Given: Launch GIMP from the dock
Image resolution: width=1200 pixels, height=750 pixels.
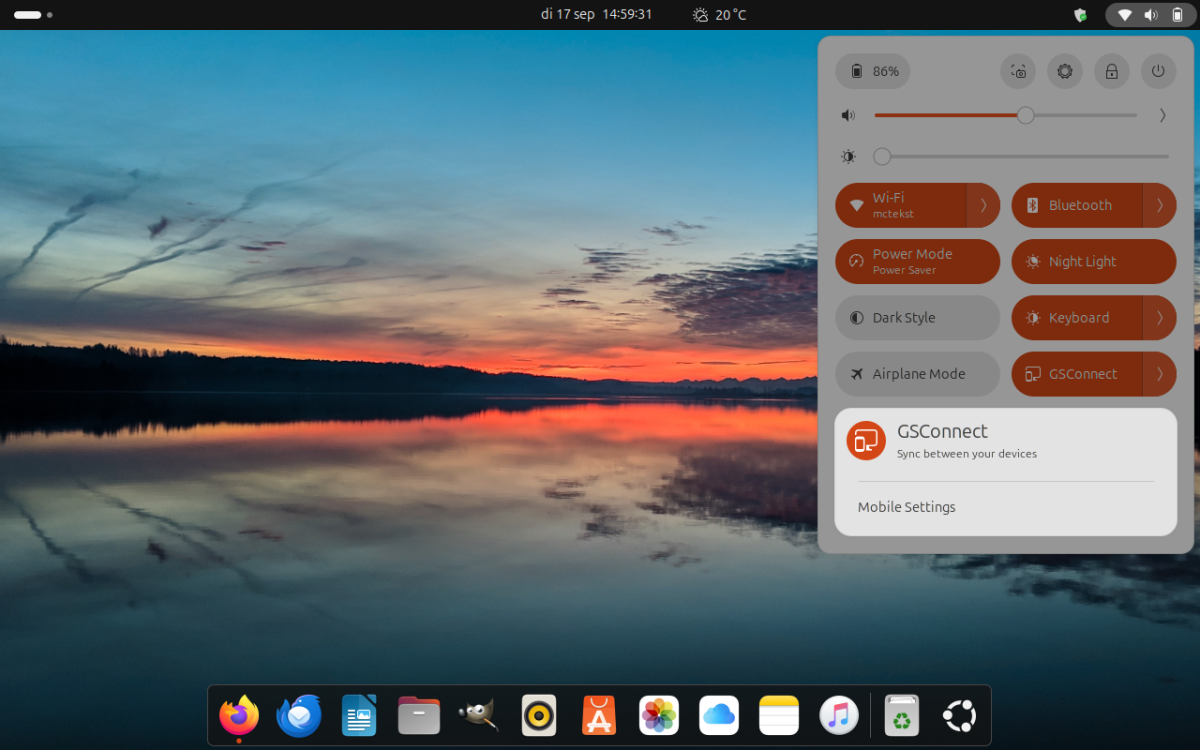Looking at the screenshot, I should tap(478, 715).
